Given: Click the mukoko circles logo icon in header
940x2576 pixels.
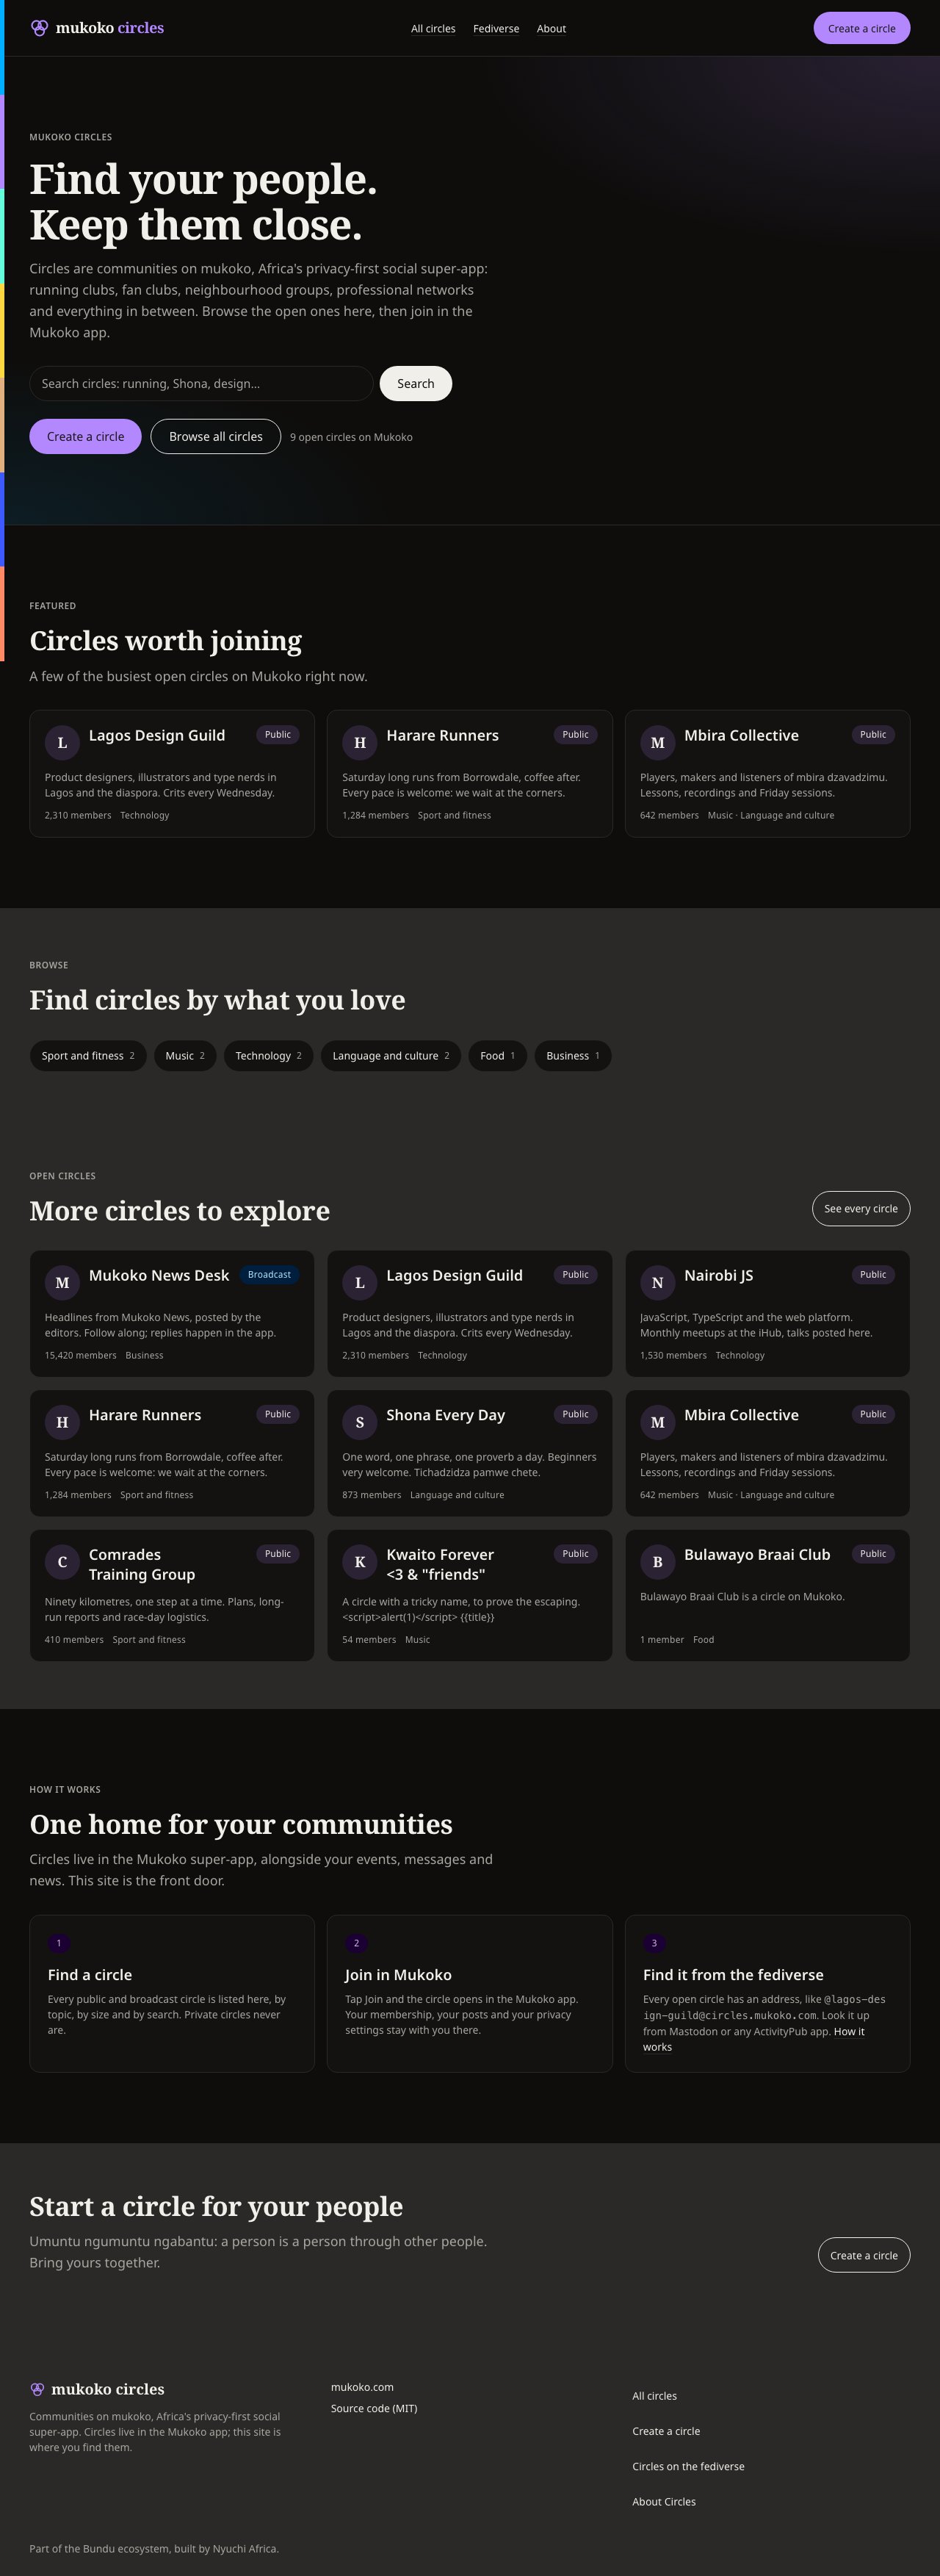Looking at the screenshot, I should coord(39,28).
